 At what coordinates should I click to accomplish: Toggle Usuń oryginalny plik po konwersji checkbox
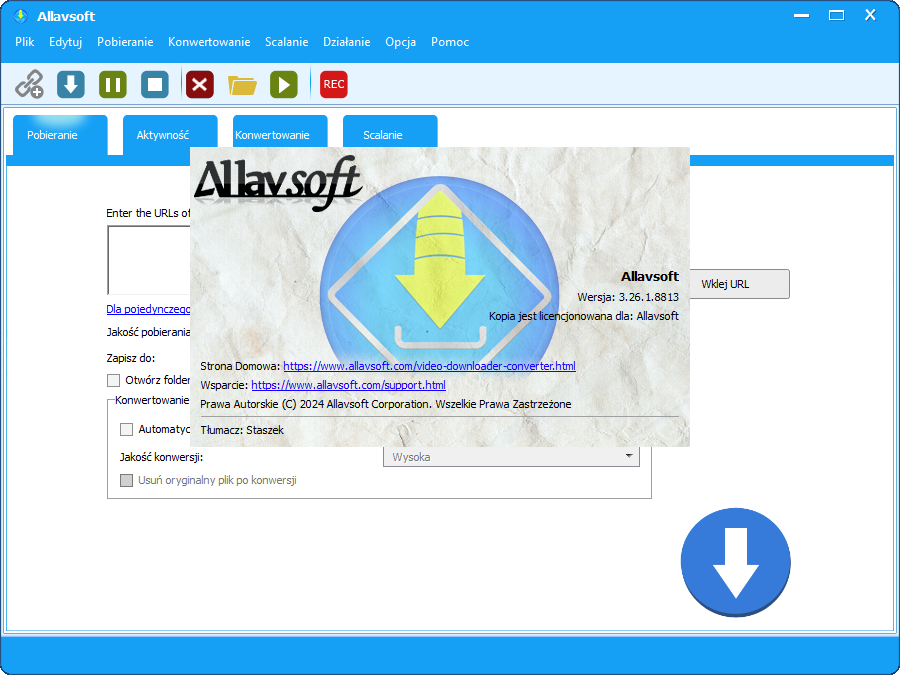coord(126,480)
